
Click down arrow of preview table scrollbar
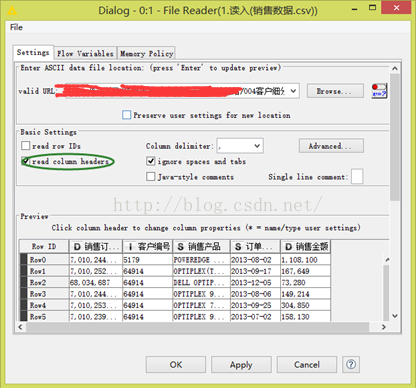point(395,316)
